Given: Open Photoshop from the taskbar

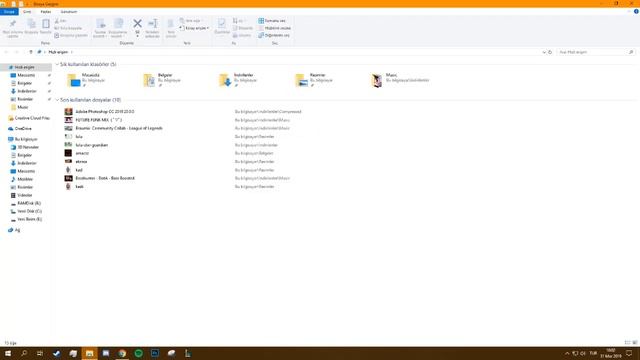Looking at the screenshot, I should (155, 353).
